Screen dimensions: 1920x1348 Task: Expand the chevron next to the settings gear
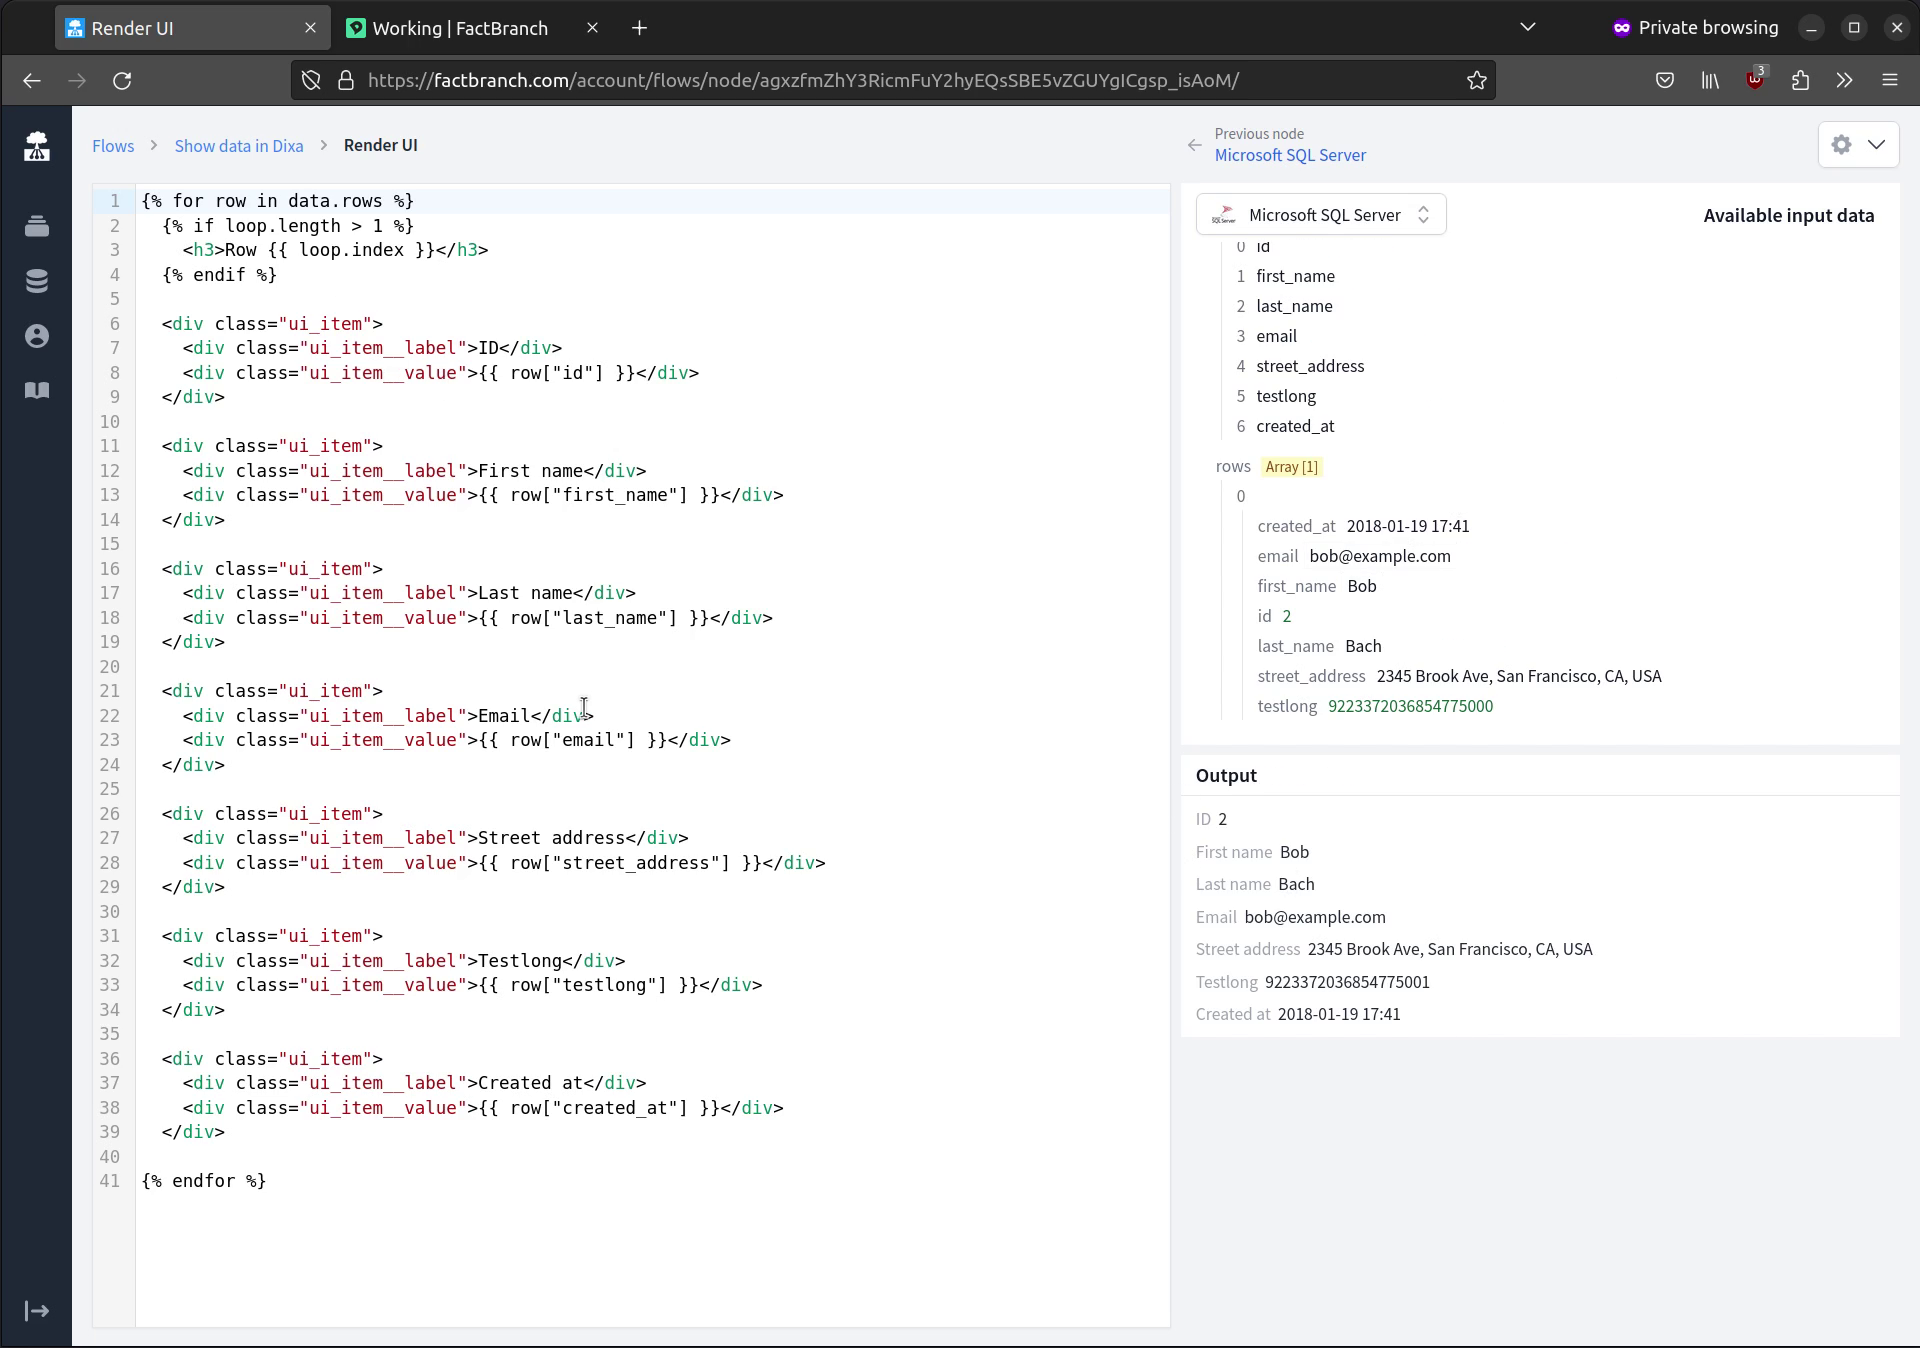coord(1877,144)
